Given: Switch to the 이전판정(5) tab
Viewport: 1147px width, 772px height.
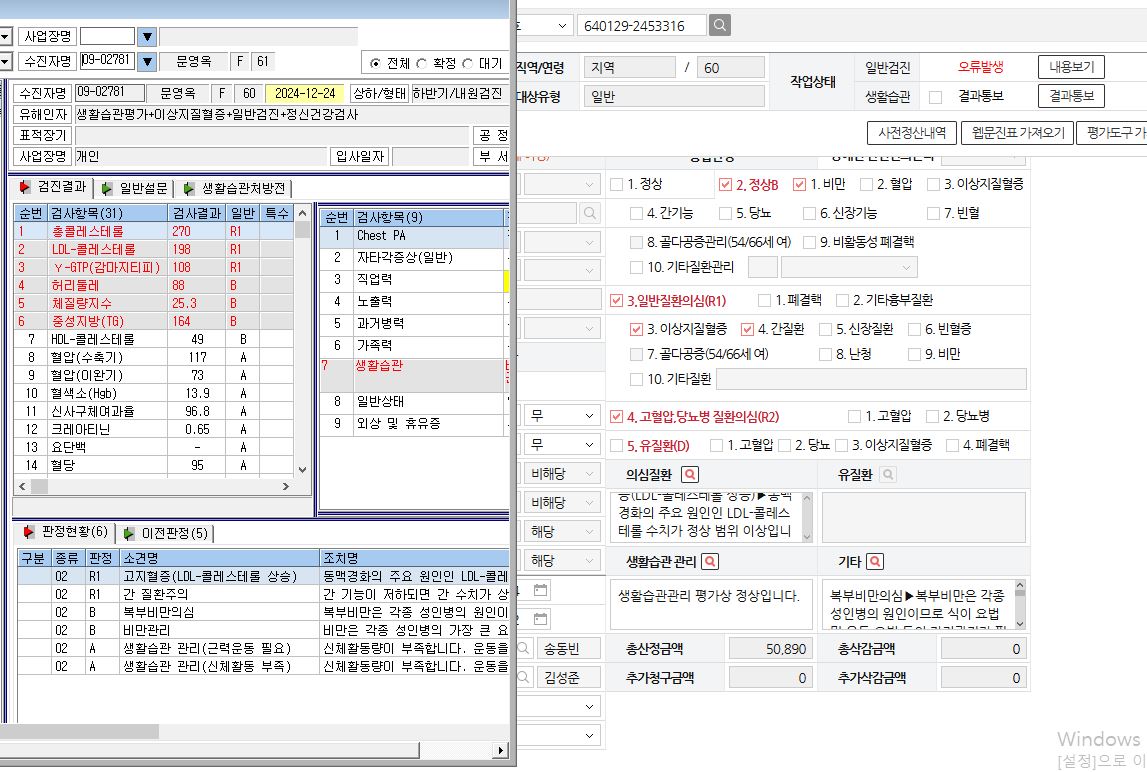Looking at the screenshot, I should click(x=168, y=533).
